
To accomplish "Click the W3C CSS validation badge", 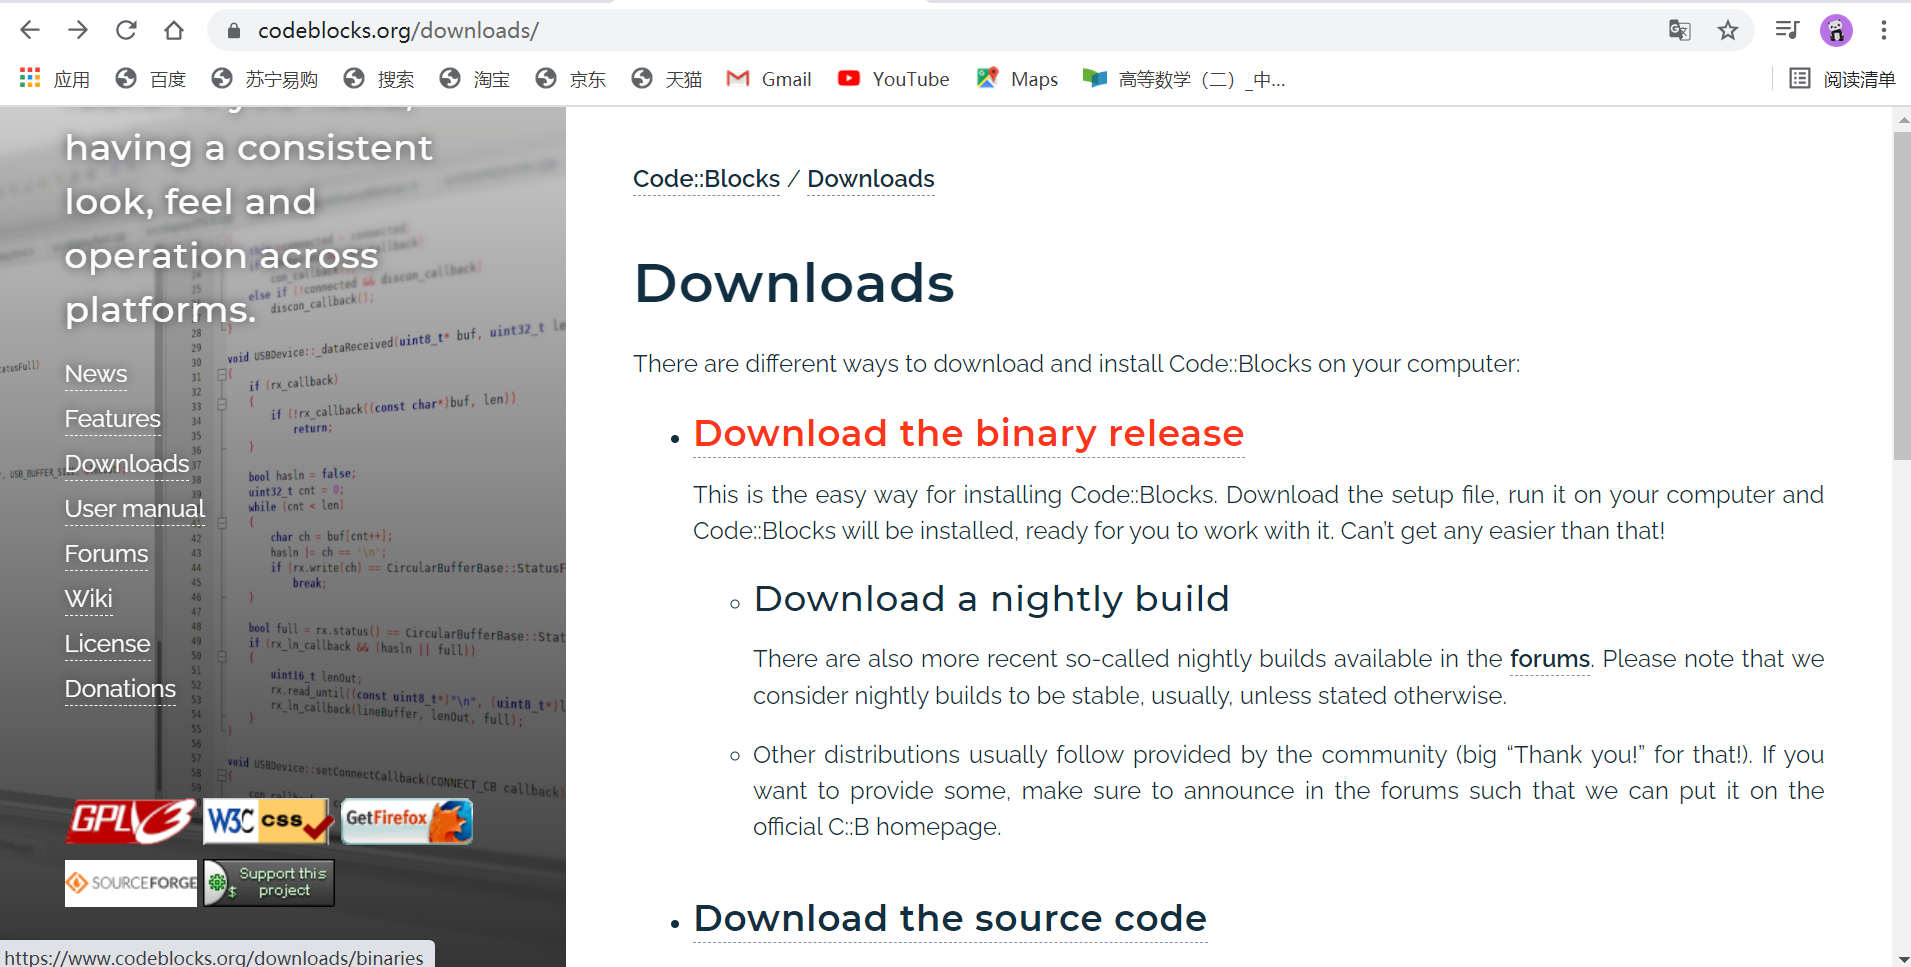I will pyautogui.click(x=267, y=822).
